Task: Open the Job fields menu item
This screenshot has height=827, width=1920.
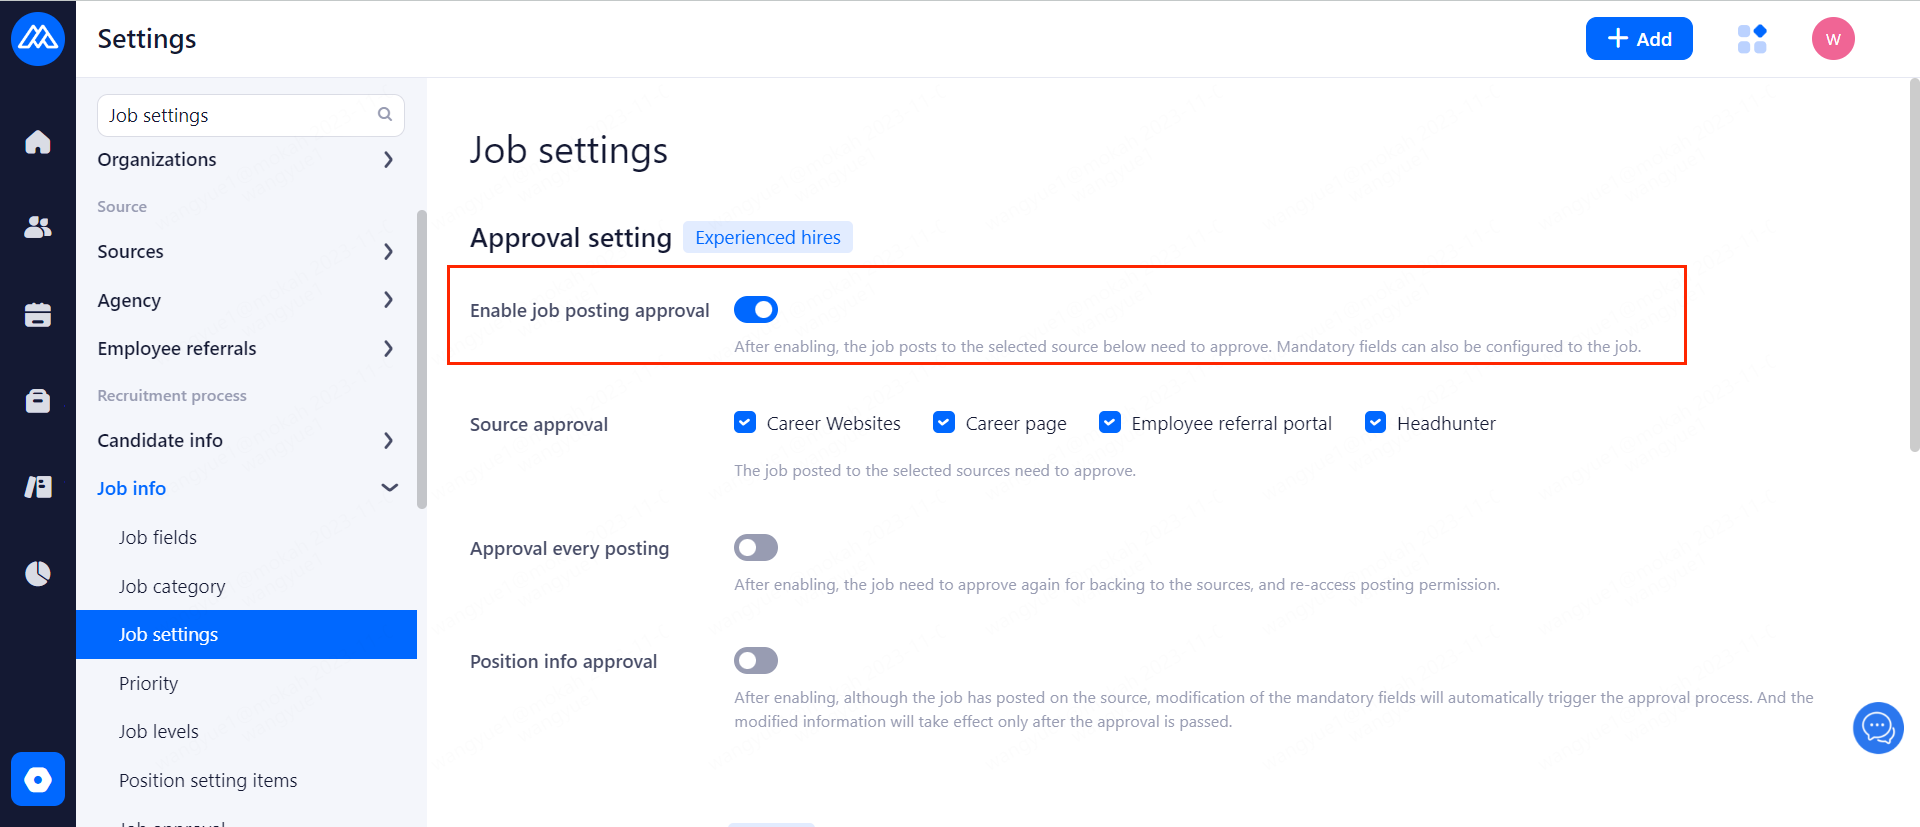Action: tap(158, 538)
